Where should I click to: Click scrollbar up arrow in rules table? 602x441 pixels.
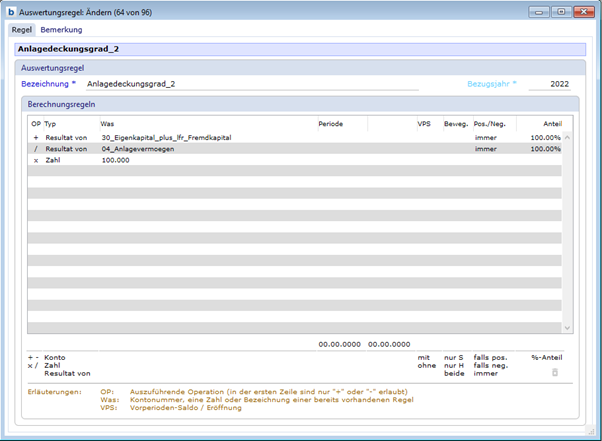click(567, 137)
